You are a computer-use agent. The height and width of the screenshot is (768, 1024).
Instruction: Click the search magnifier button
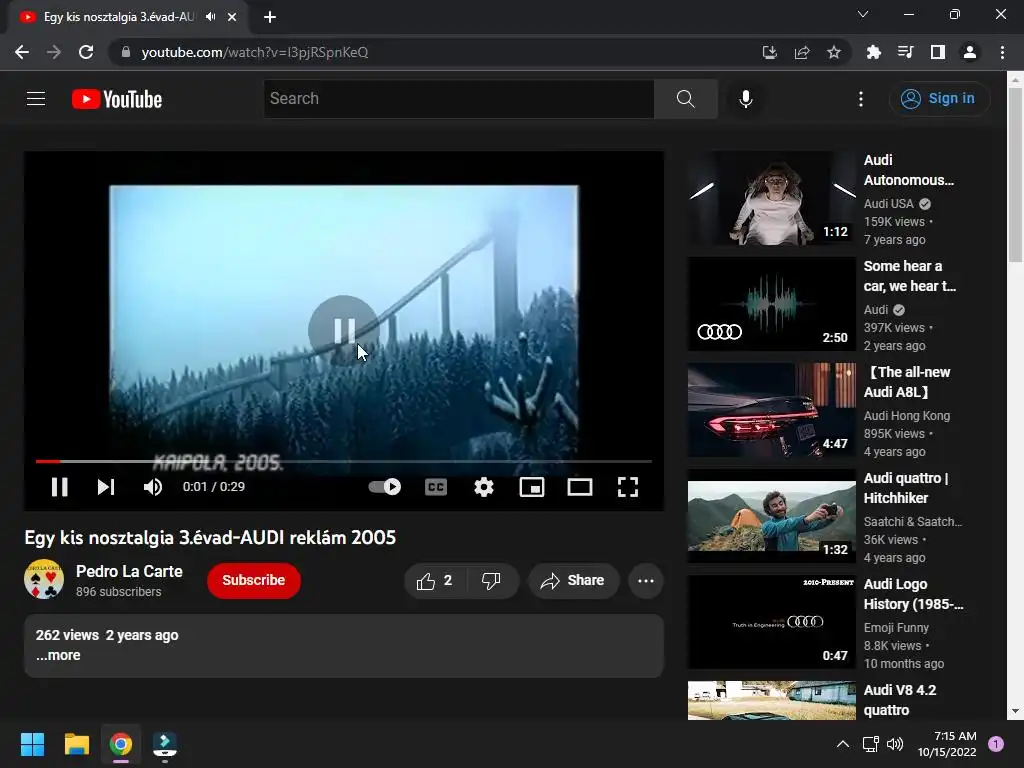tap(686, 99)
